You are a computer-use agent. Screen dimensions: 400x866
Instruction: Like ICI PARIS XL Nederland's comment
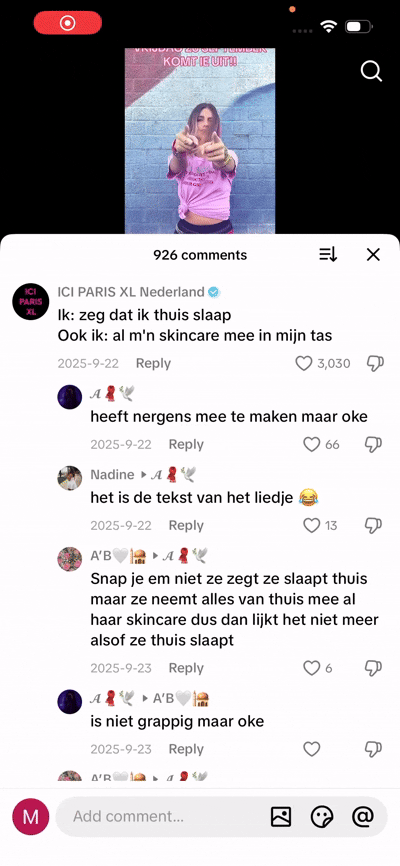(304, 363)
